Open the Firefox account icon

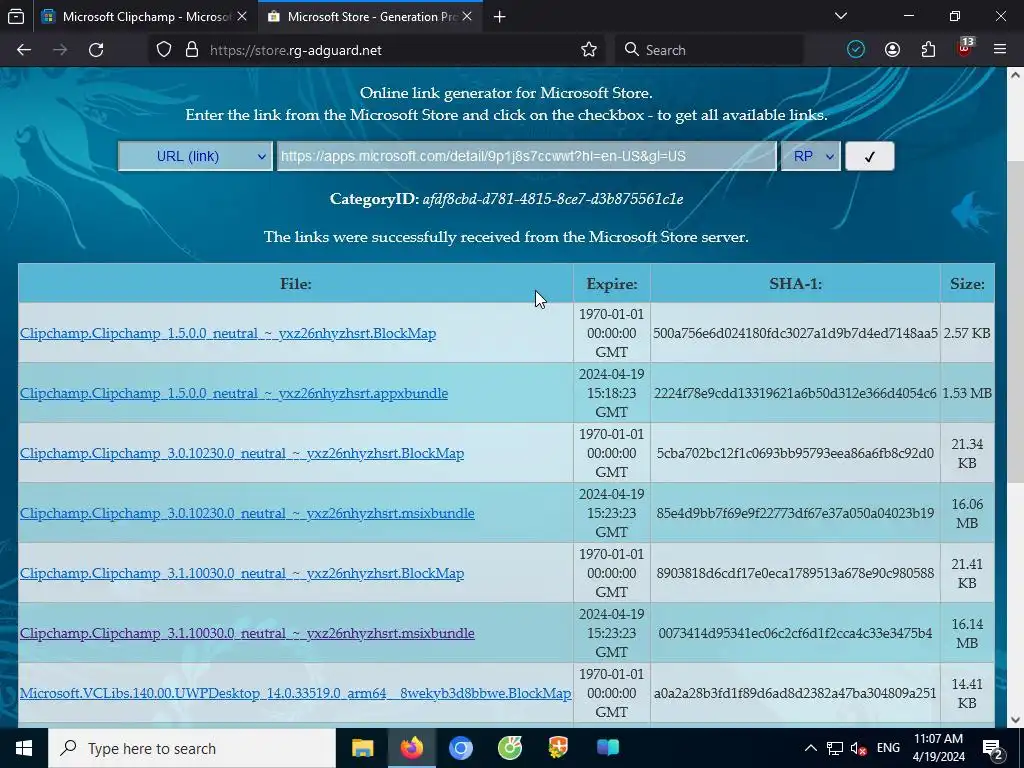pyautogui.click(x=892, y=50)
